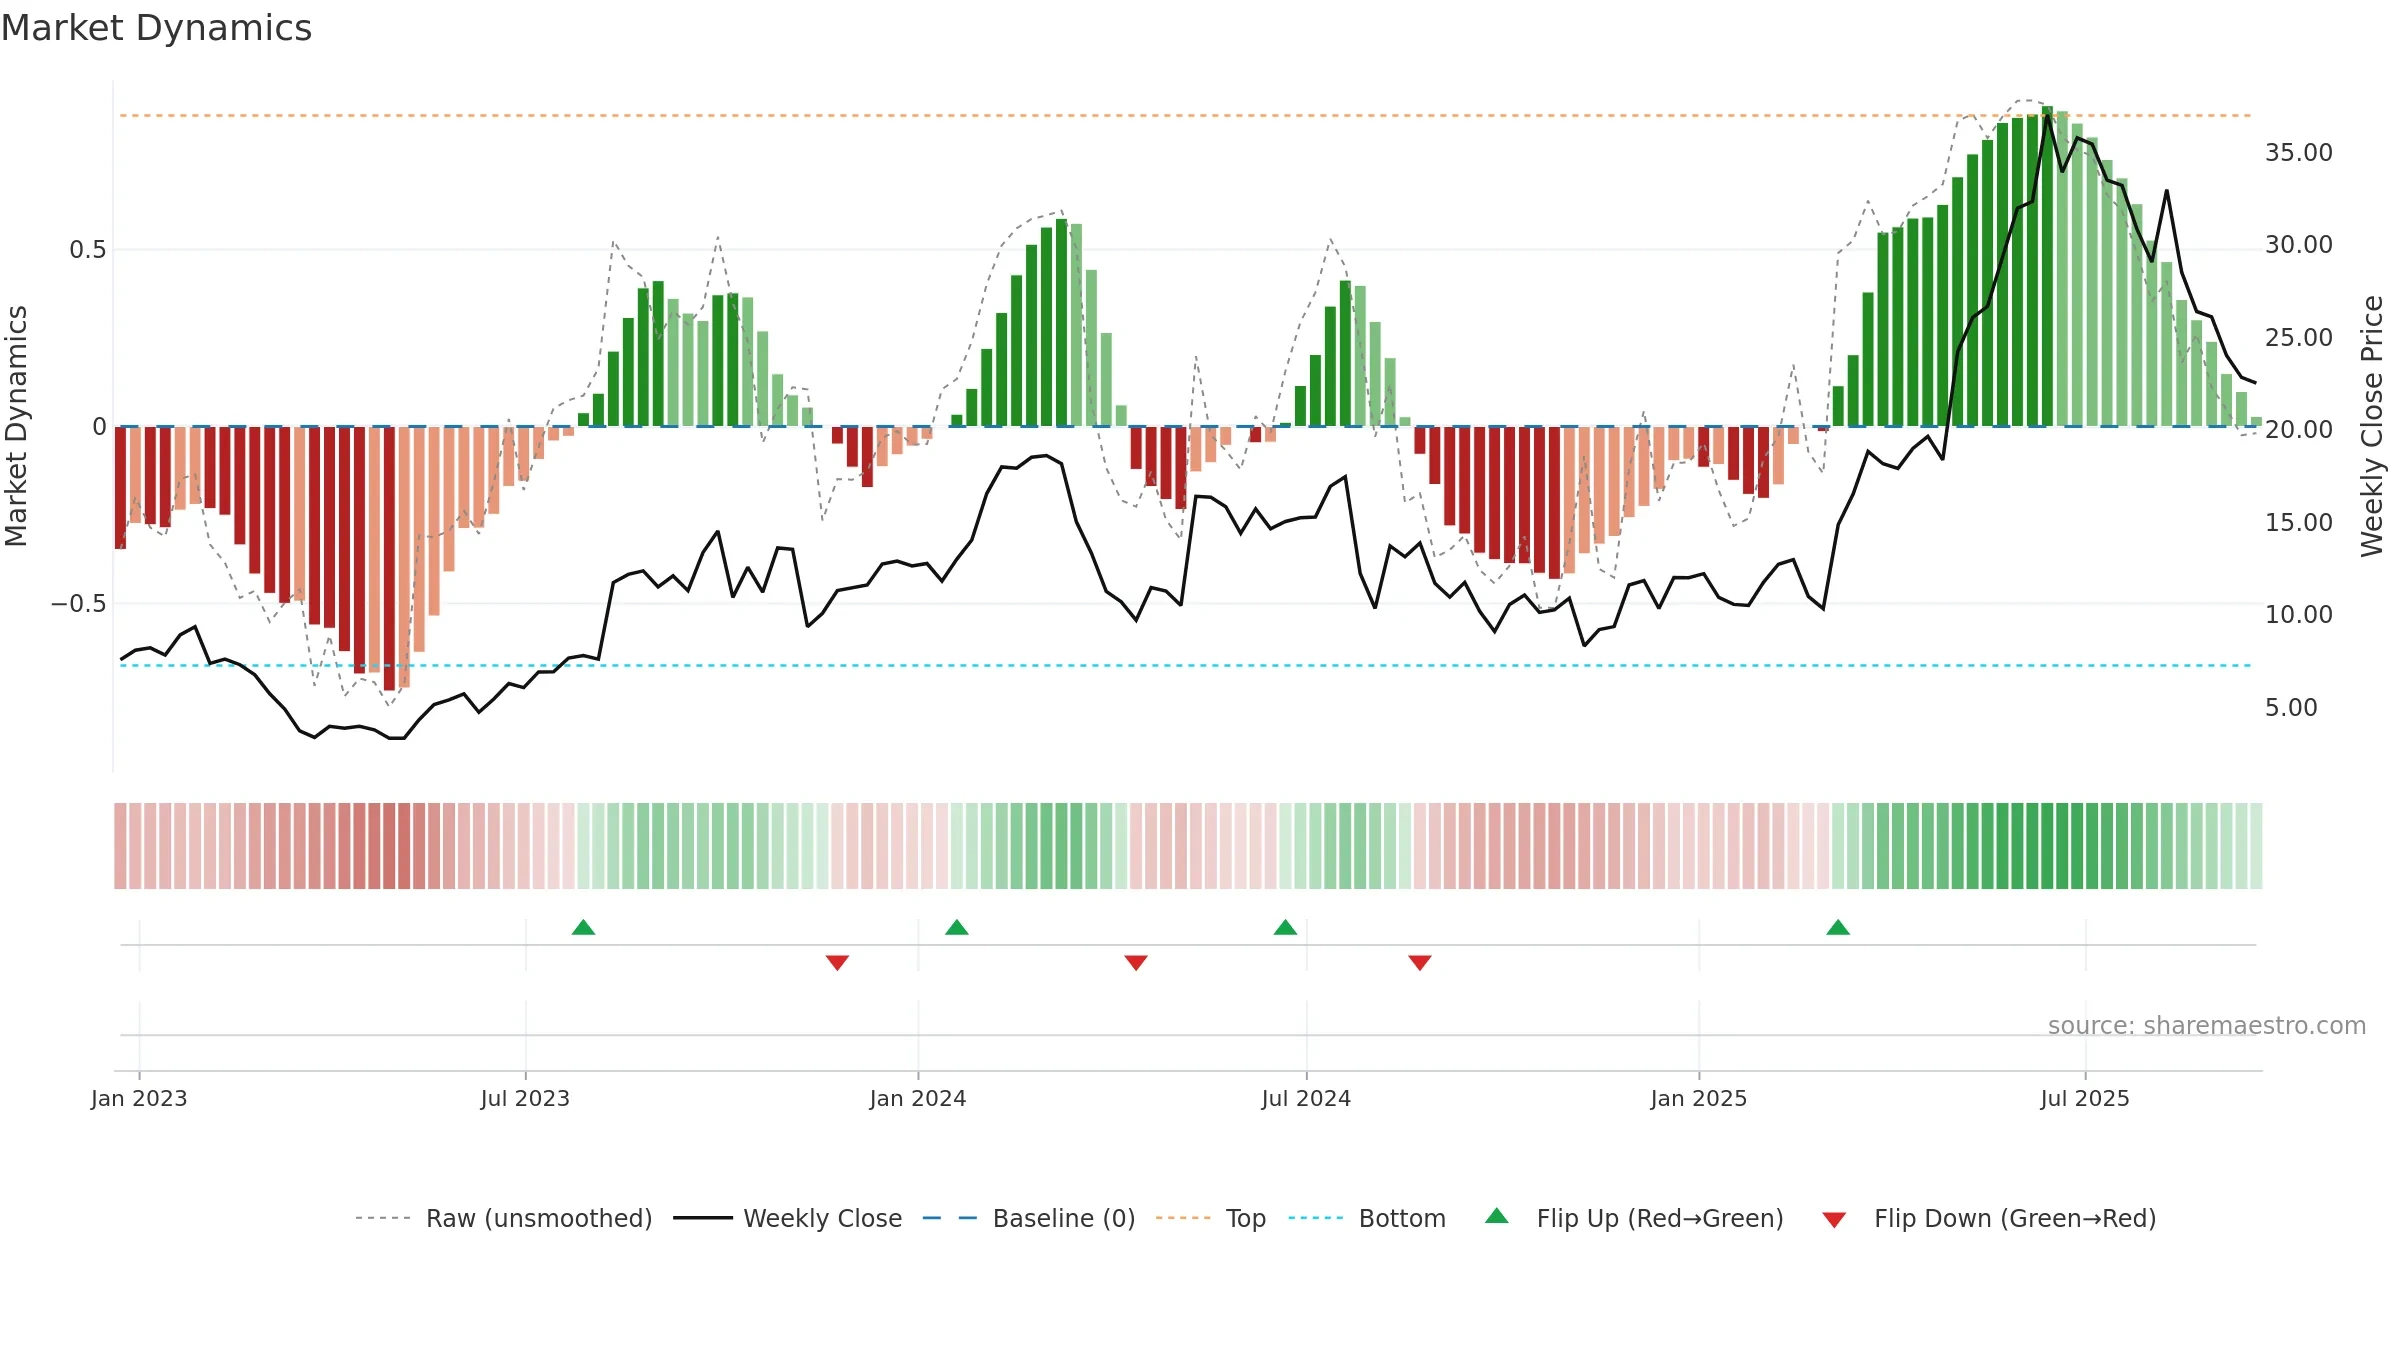This screenshot has width=2400, height=1350.
Task: Click the Jan 2024 axis label
Action: [918, 1098]
